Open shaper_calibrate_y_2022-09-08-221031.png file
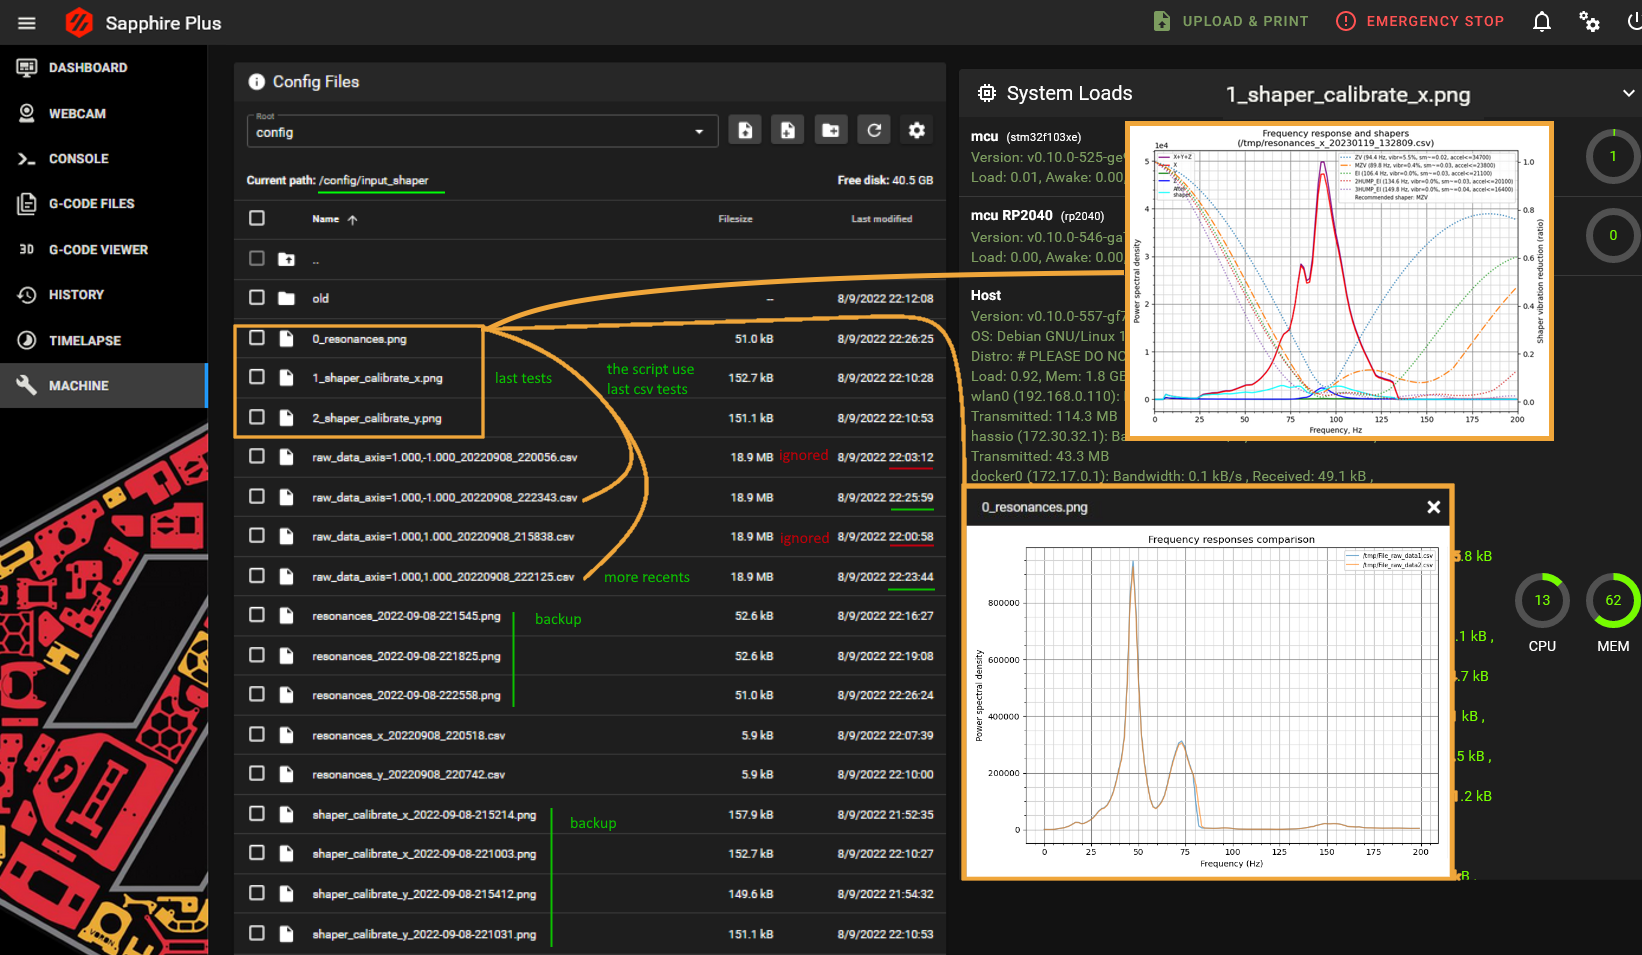This screenshot has width=1642, height=955. point(424,934)
